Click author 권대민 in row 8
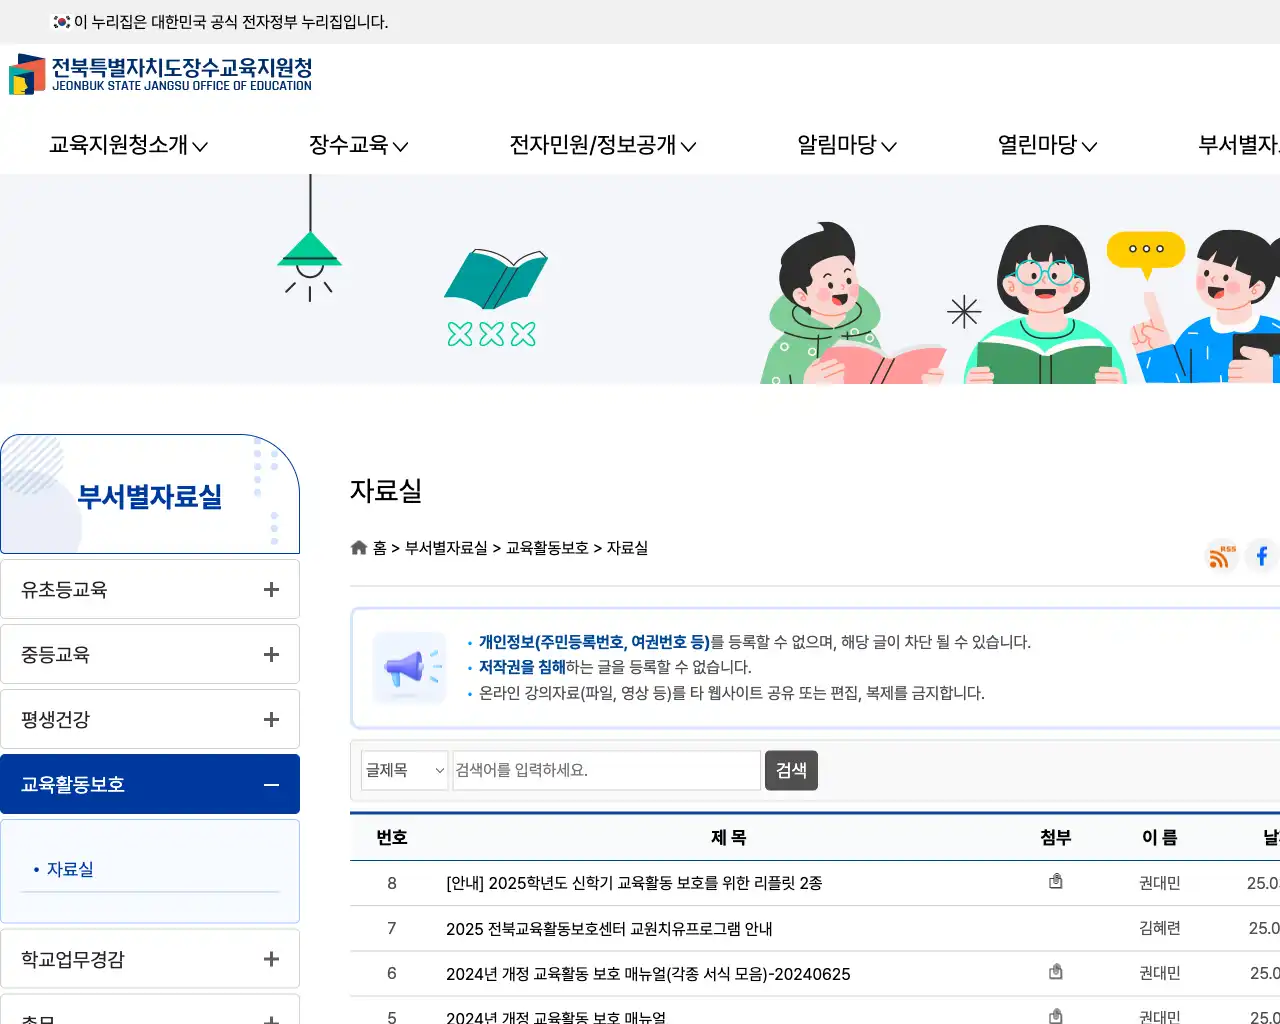This screenshot has width=1280, height=1024. point(1160,883)
